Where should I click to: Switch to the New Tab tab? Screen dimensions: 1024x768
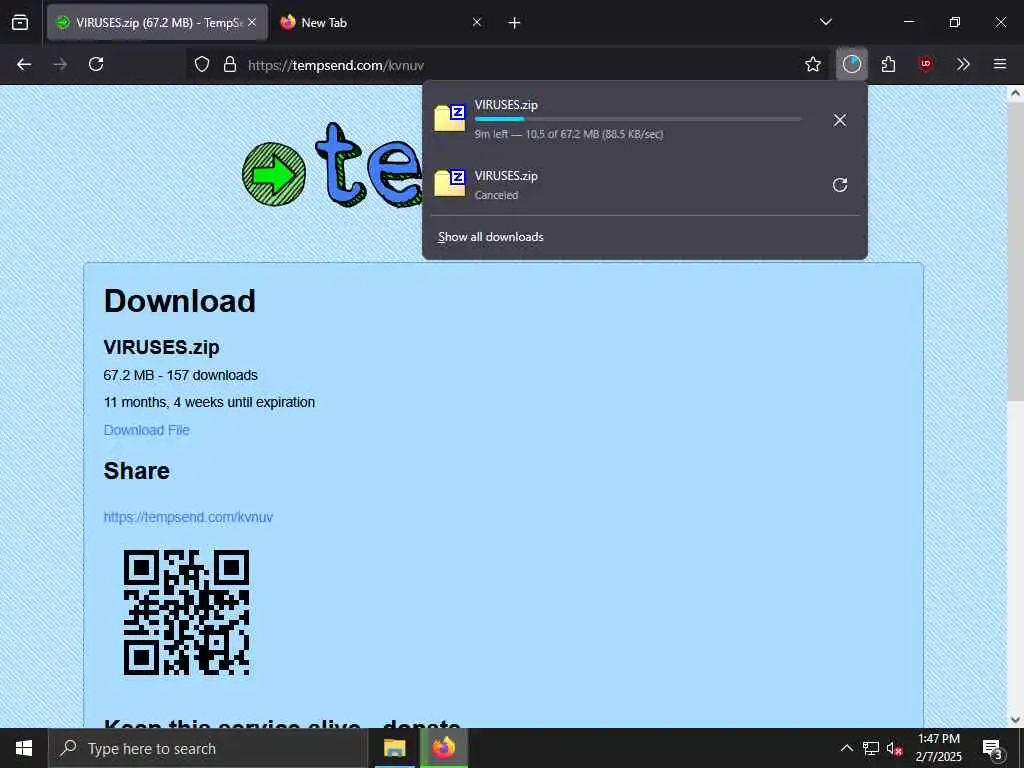(381, 23)
